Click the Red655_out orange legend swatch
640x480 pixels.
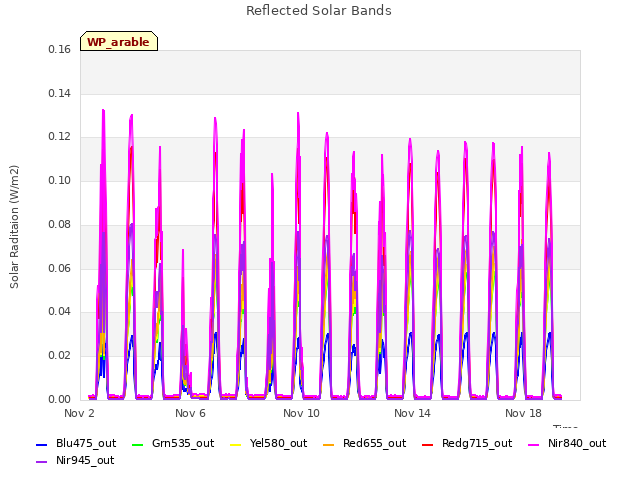[x=329, y=444]
